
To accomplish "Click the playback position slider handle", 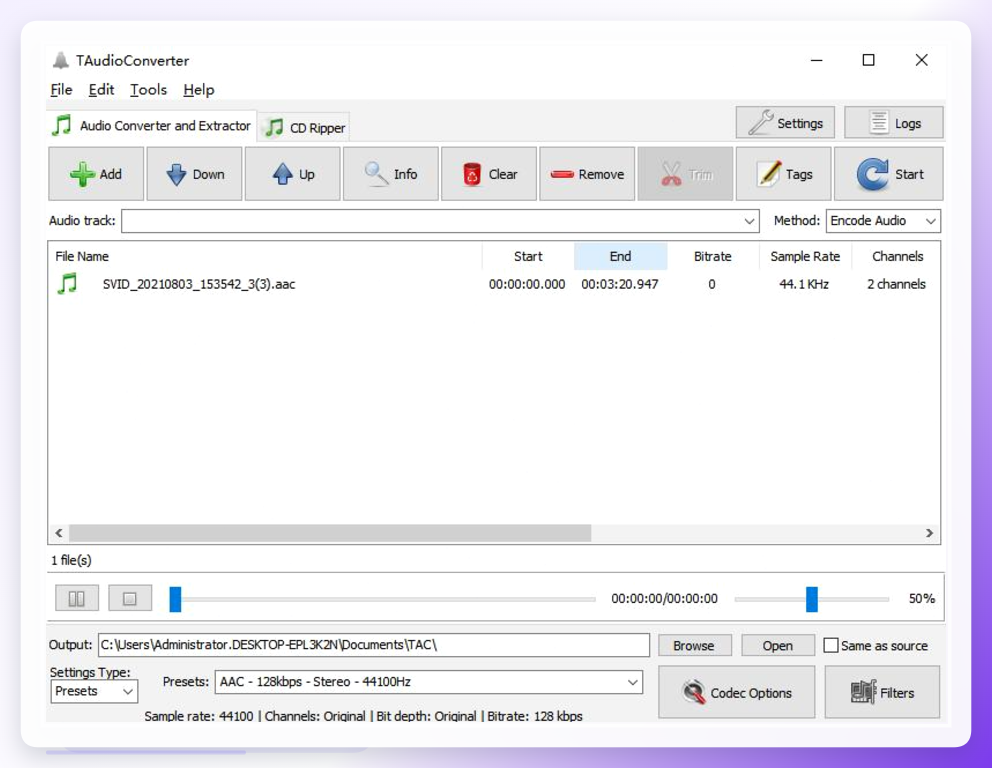I will tap(175, 599).
